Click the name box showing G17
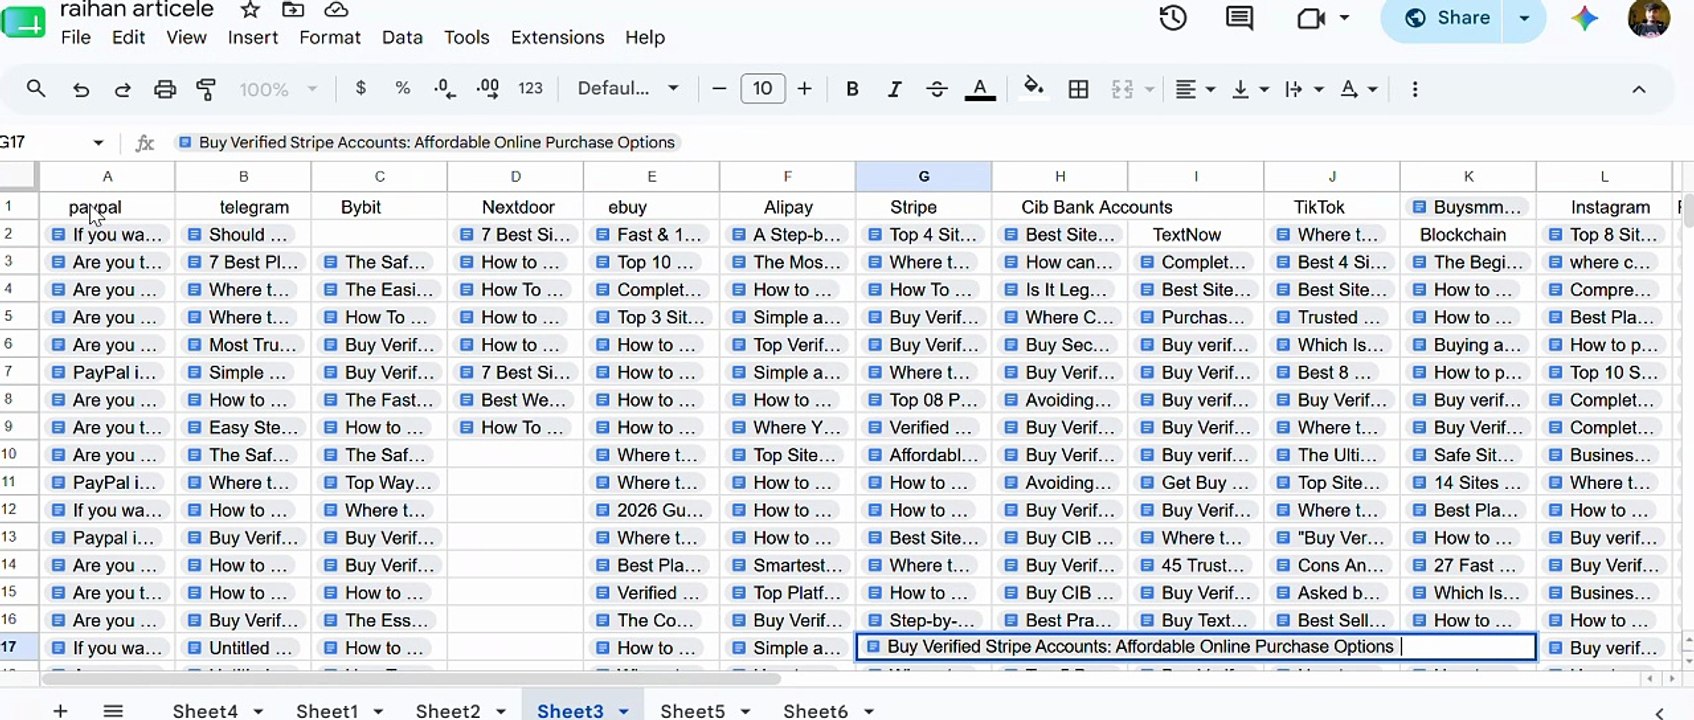Image resolution: width=1694 pixels, height=720 pixels. point(52,142)
